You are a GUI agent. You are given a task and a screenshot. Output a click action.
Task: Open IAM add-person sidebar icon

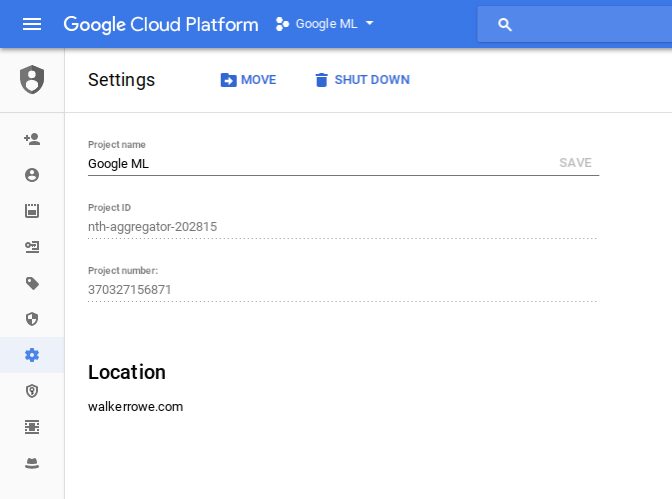point(32,139)
